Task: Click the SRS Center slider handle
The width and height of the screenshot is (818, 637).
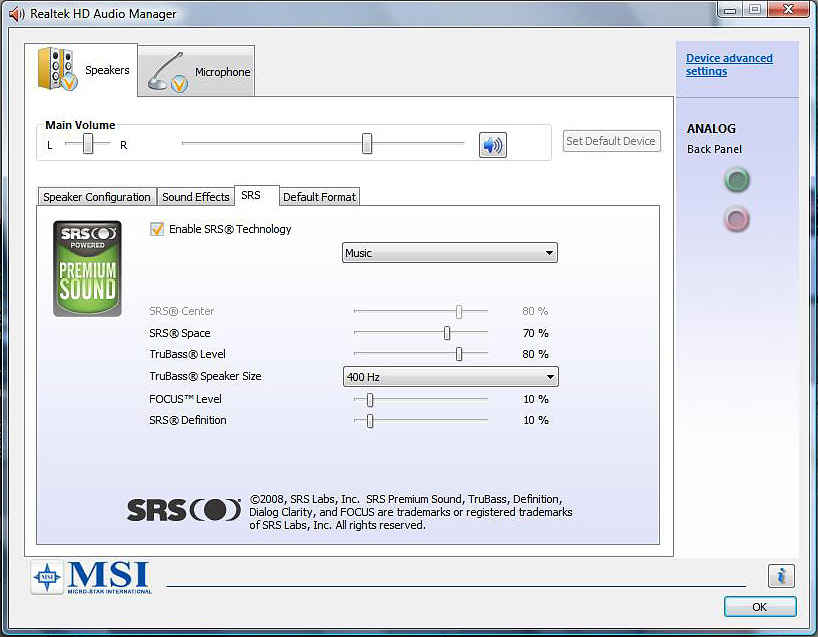Action: pyautogui.click(x=459, y=311)
